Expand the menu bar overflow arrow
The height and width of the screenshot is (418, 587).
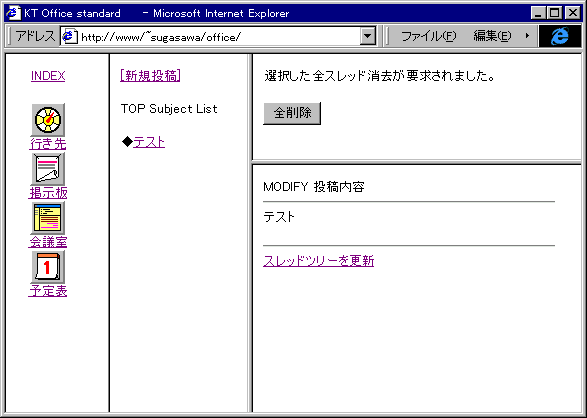coord(527,36)
